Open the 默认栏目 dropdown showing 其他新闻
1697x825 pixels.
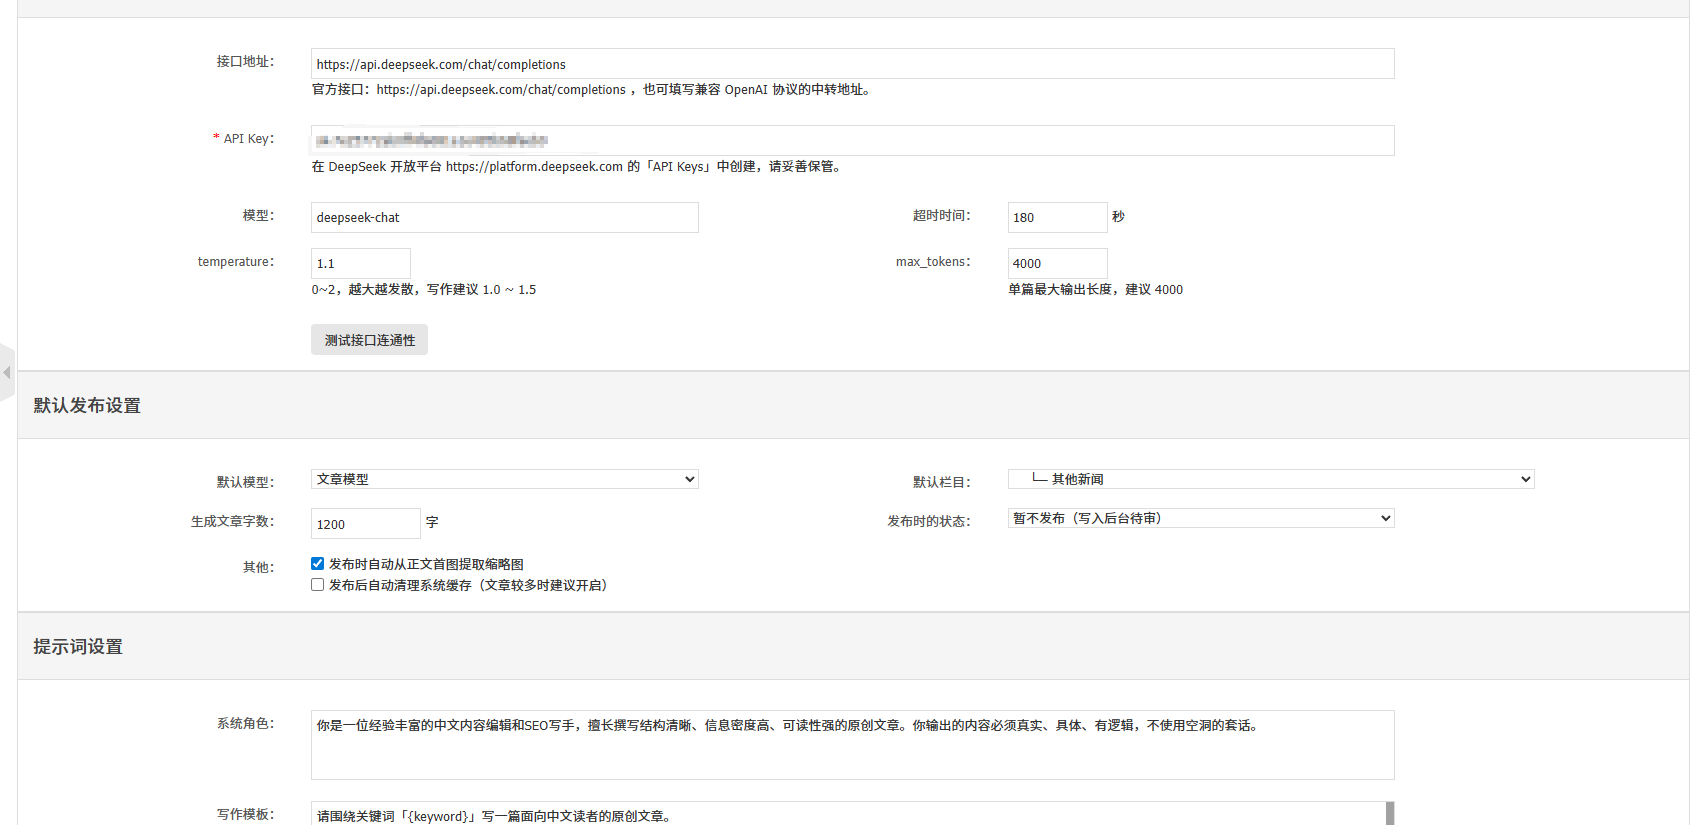[1270, 479]
